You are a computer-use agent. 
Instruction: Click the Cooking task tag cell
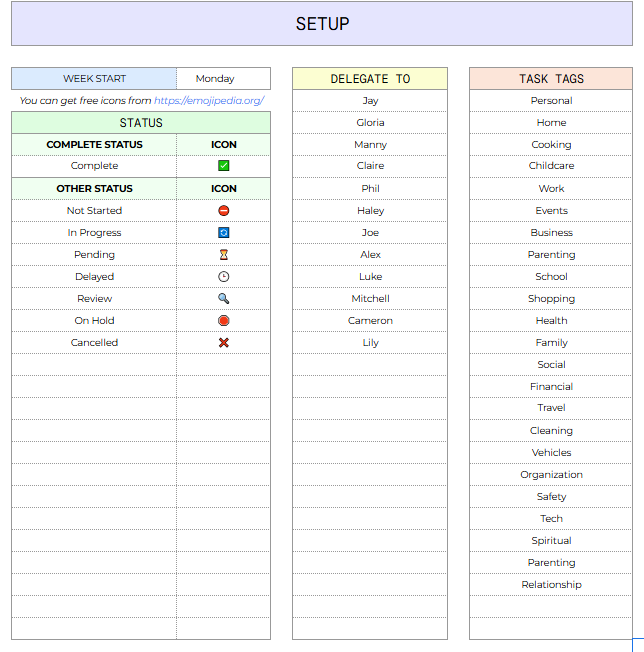[x=551, y=145]
